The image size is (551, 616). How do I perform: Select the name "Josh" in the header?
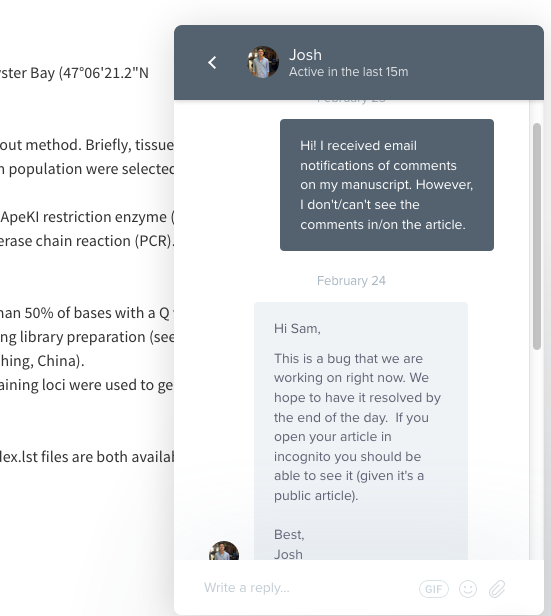click(305, 55)
